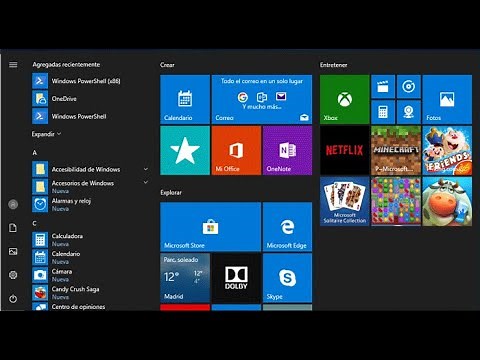
Task: Open the webcam small tile
Action: [x=409, y=112]
